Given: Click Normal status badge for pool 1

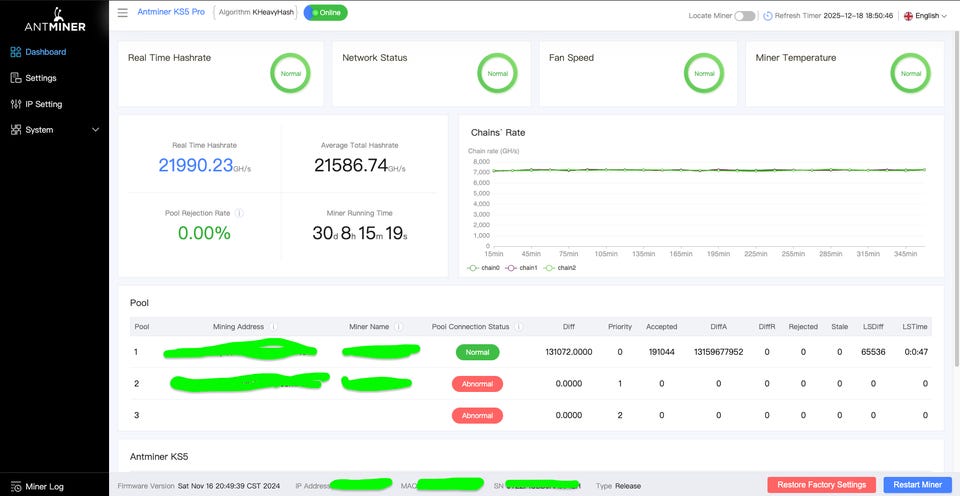Looking at the screenshot, I should pyautogui.click(x=478, y=352).
